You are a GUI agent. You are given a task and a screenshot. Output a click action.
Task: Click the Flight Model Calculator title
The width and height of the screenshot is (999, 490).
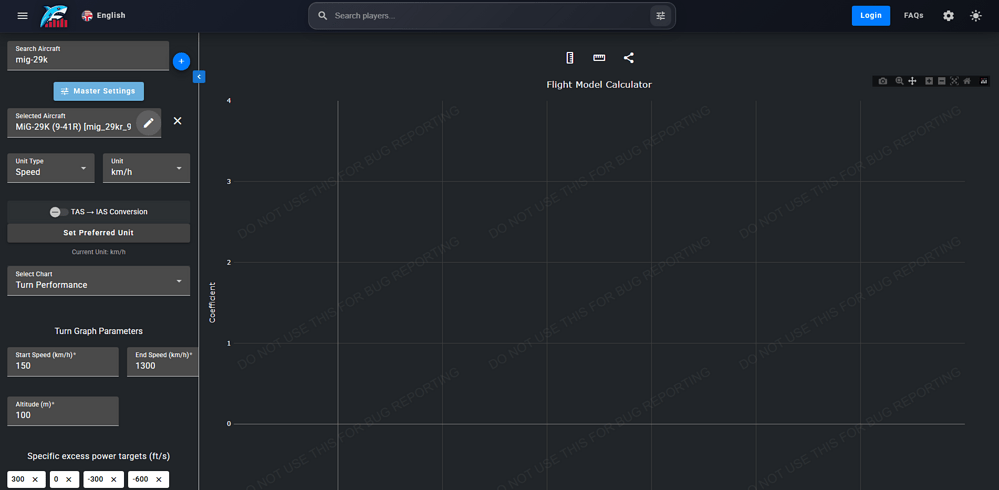[599, 84]
